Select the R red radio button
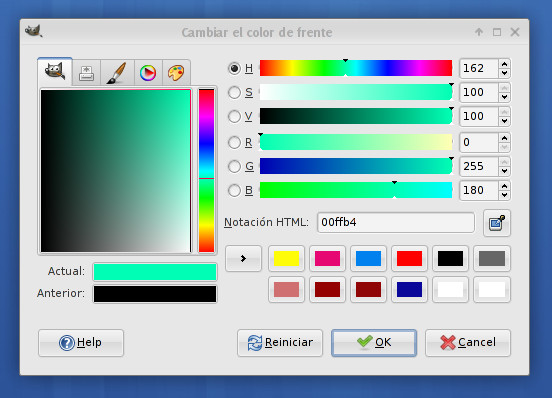Screen dimensions: 552x398 click(234, 143)
